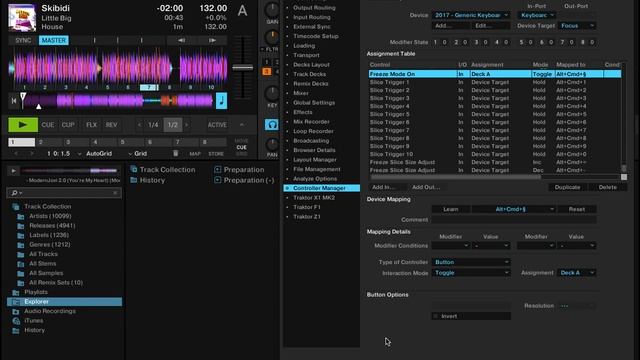Open the Releases (4941) folder
Screen dimensions: 640x360
pos(52,225)
